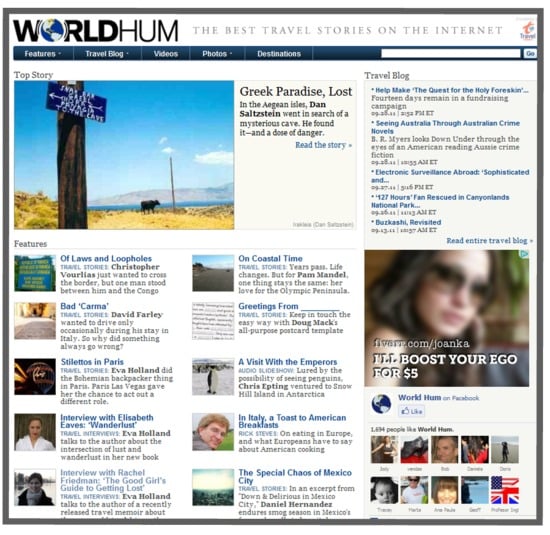Click the AdChoices icon on the advertisement
Image resolution: width=550 pixels, height=535 pixels.
pos(524,254)
